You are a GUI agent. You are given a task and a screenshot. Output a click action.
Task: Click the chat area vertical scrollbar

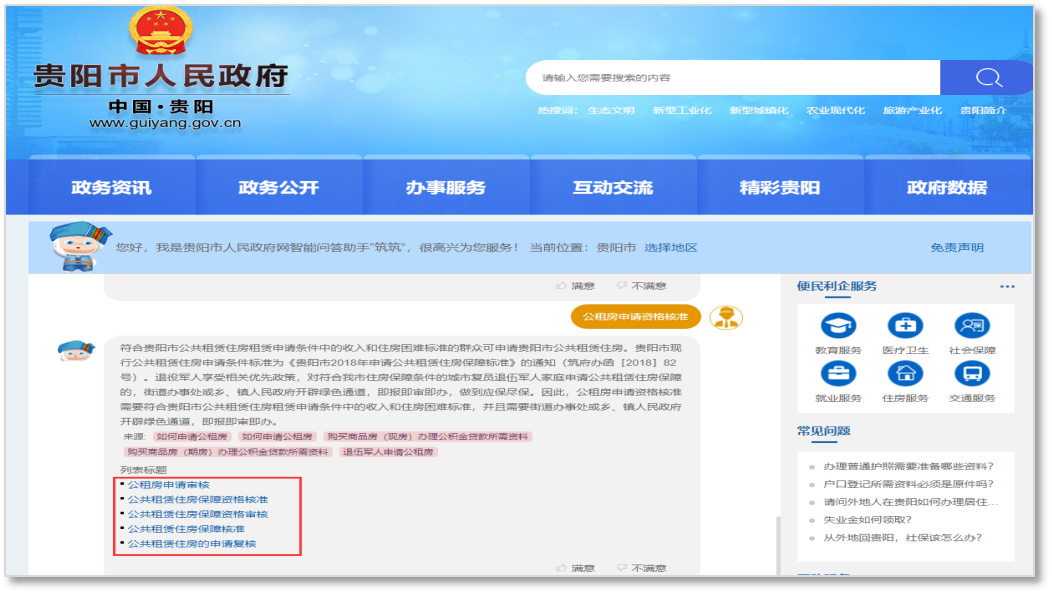pos(778,545)
